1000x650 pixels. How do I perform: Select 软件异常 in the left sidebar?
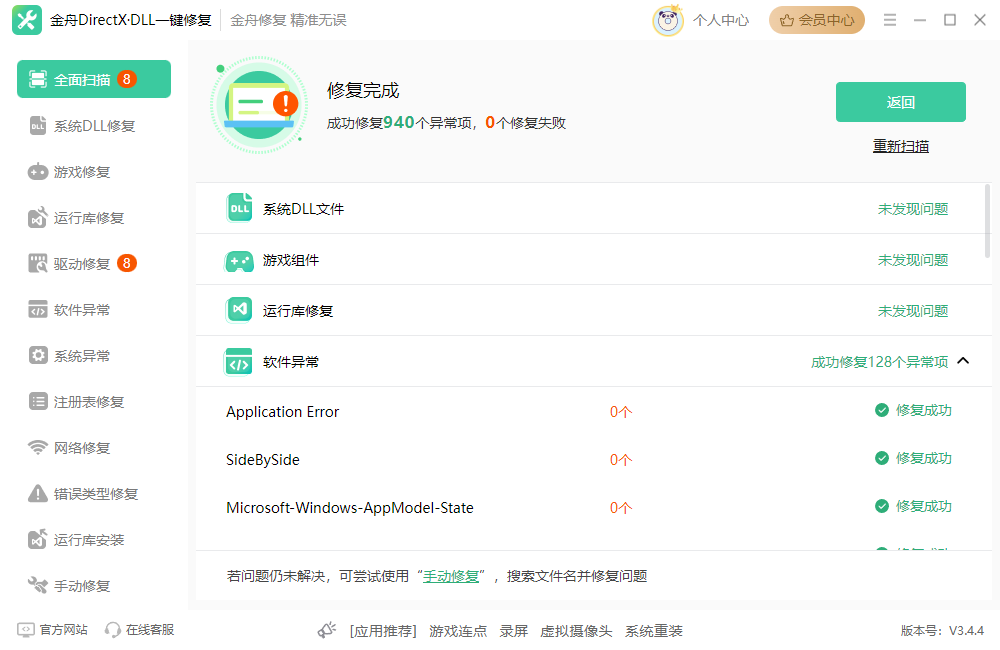(x=94, y=309)
